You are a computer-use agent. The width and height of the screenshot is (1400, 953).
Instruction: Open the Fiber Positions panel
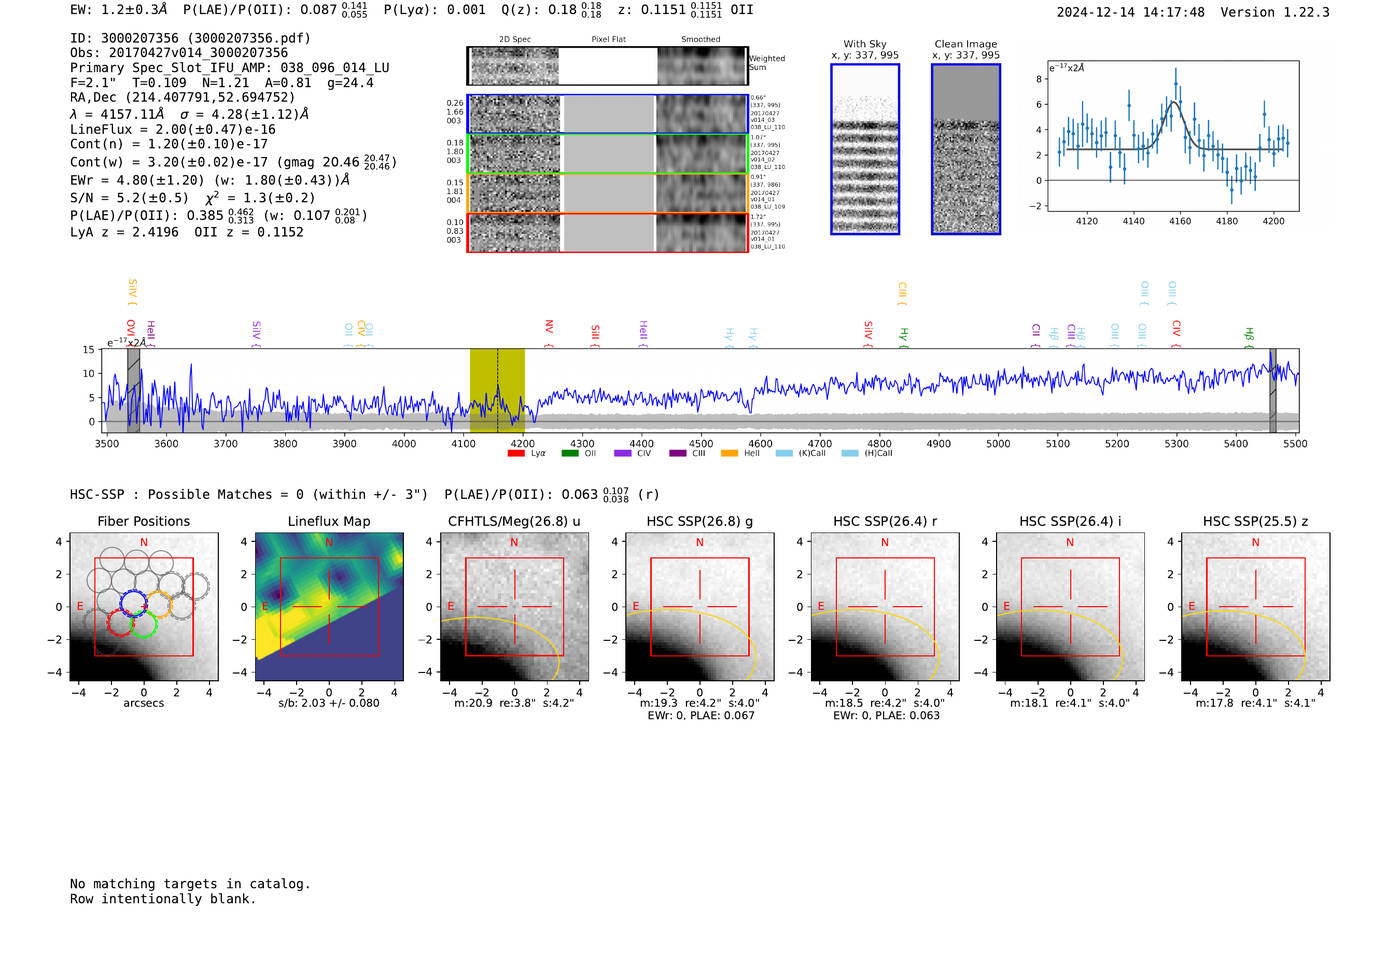tap(144, 607)
